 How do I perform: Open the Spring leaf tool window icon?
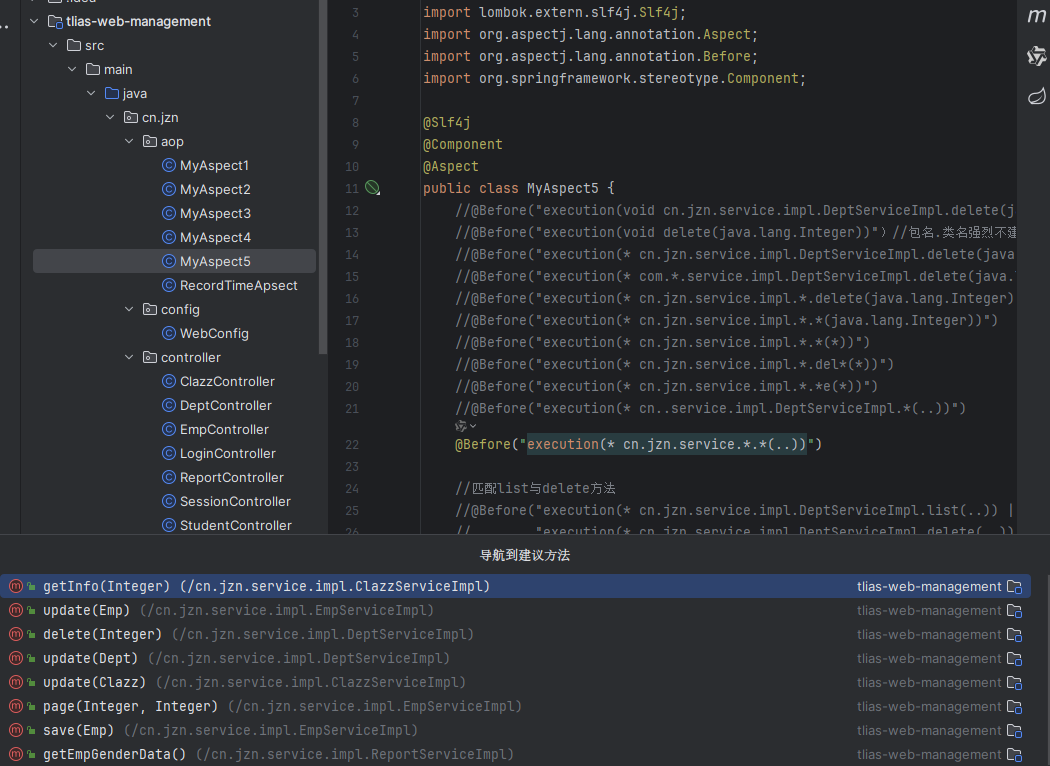point(1036,96)
